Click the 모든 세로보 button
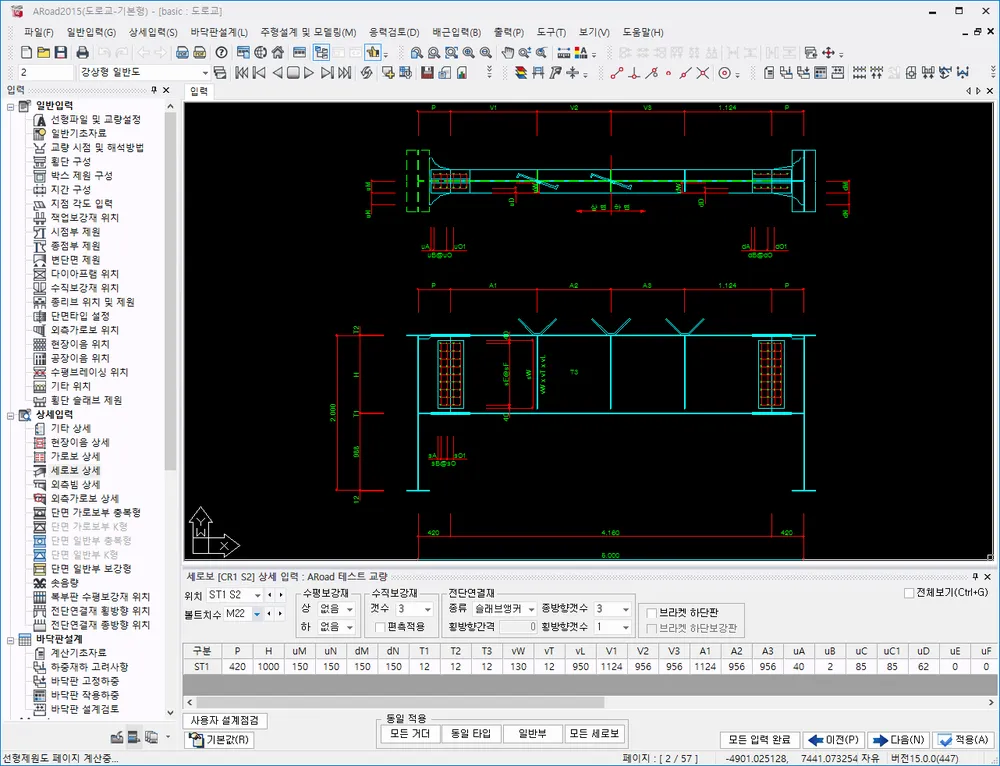This screenshot has width=1000, height=766. point(594,734)
